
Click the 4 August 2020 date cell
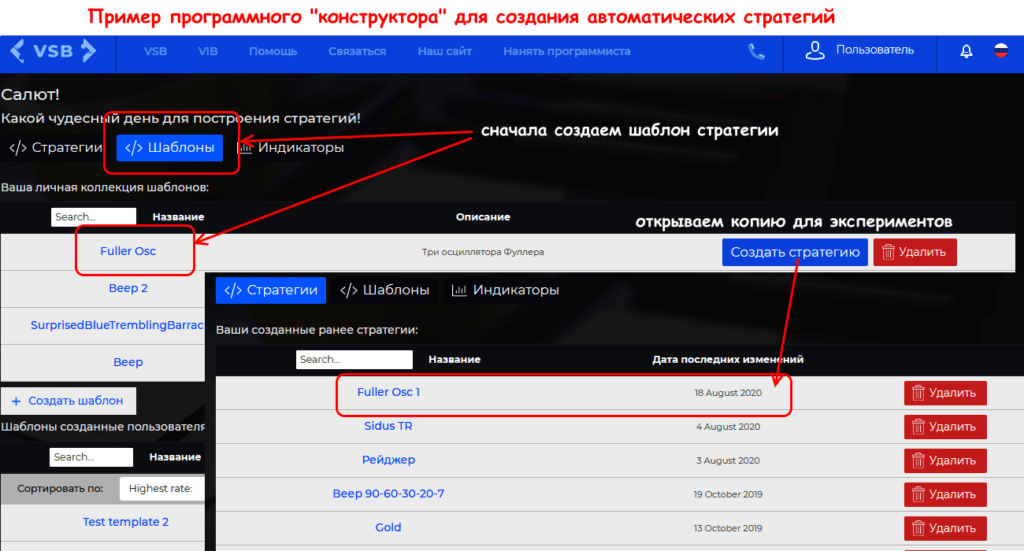point(728,427)
